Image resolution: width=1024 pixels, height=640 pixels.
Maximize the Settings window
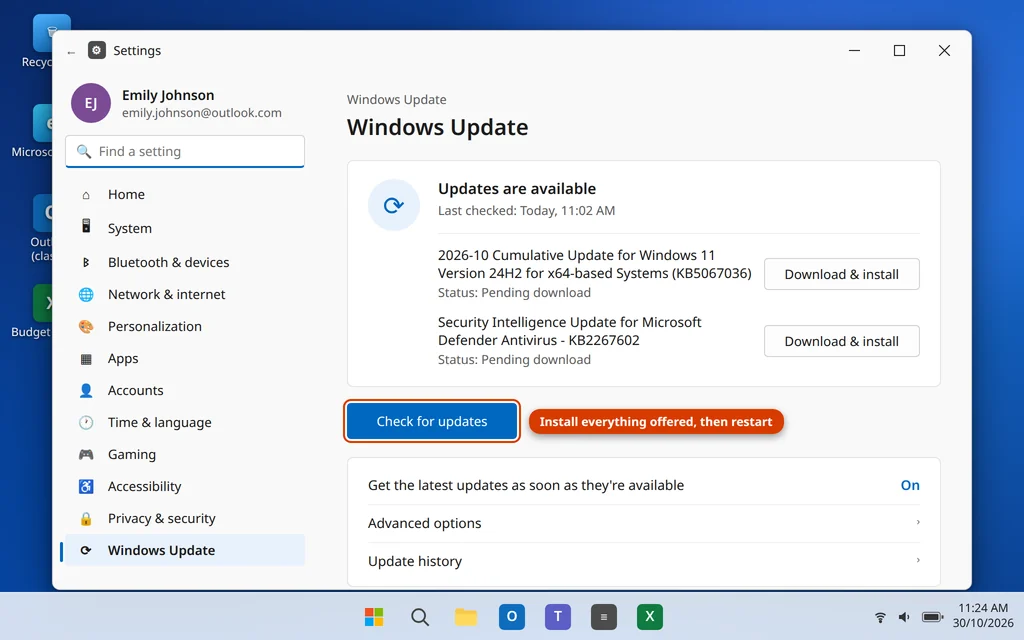point(899,50)
